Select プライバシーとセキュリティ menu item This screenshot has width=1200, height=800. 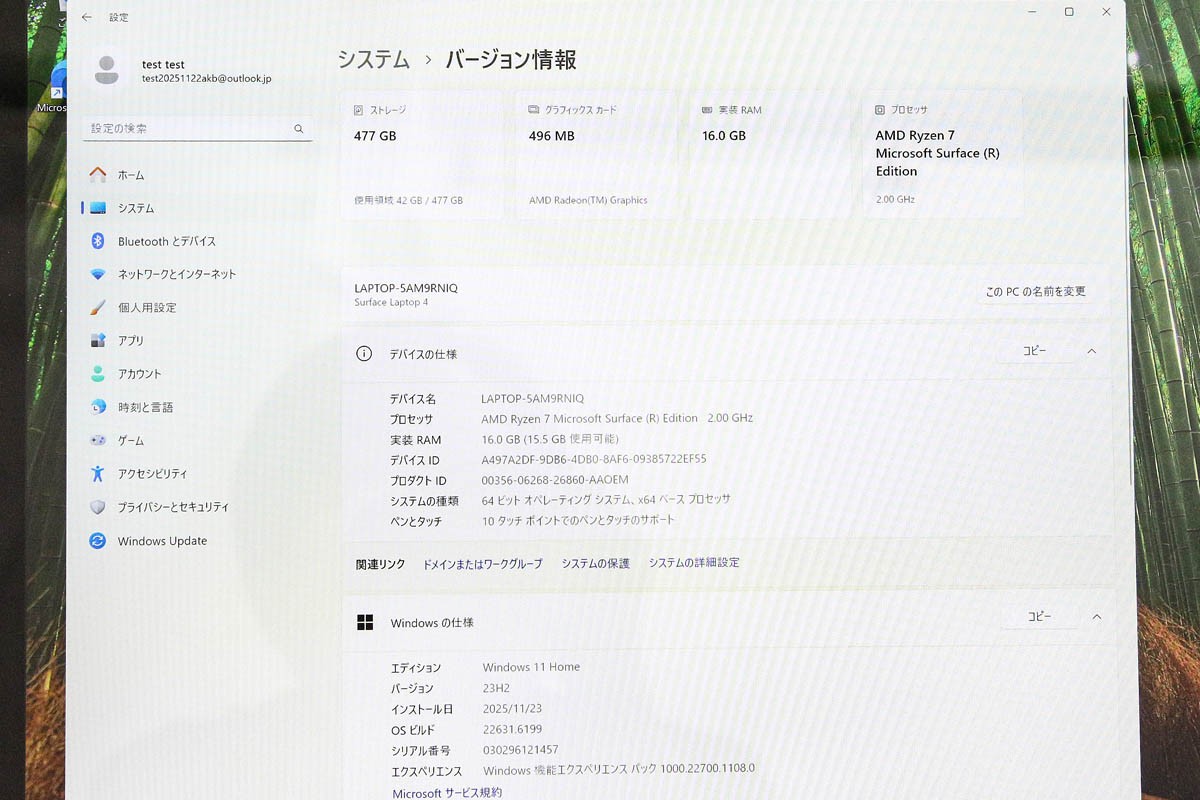pos(172,507)
